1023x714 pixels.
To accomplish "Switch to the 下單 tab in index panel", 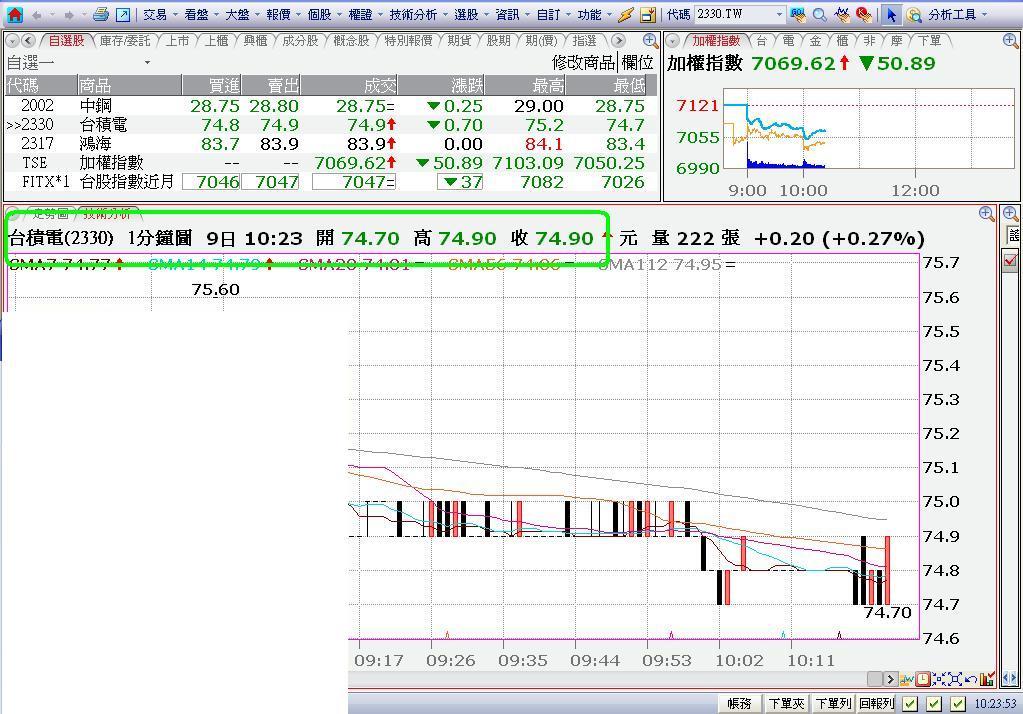I will (930, 41).
